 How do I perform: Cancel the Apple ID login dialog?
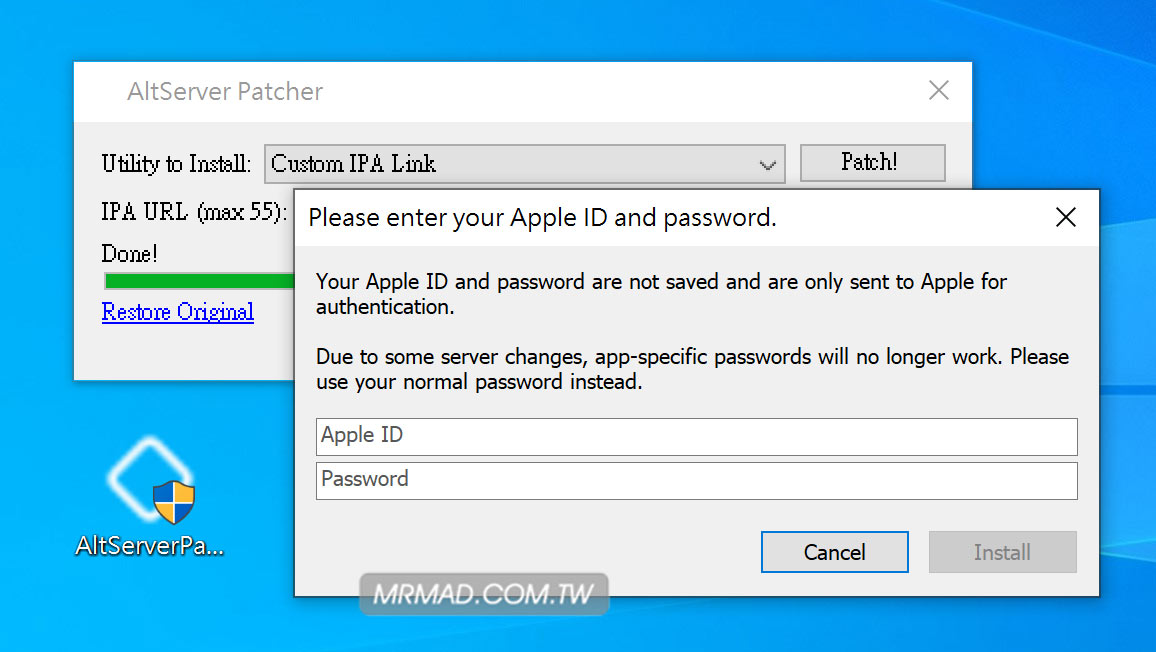point(835,552)
